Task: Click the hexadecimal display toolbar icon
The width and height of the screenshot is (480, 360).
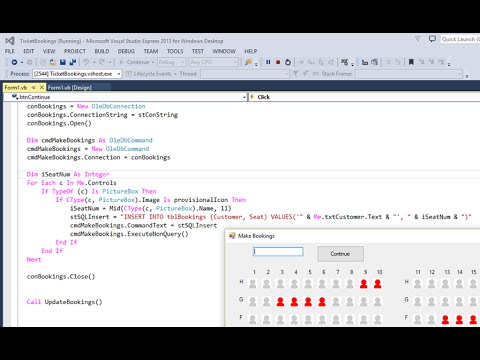Action: (x=345, y=62)
